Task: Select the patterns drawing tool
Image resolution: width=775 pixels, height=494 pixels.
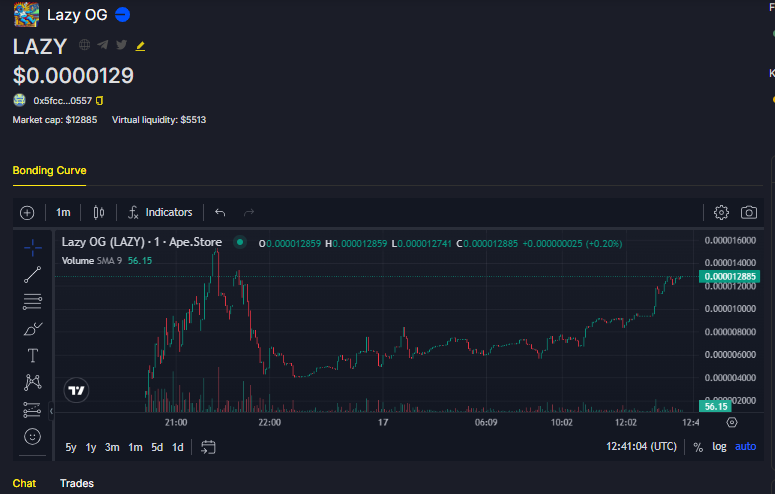Action: [x=33, y=382]
